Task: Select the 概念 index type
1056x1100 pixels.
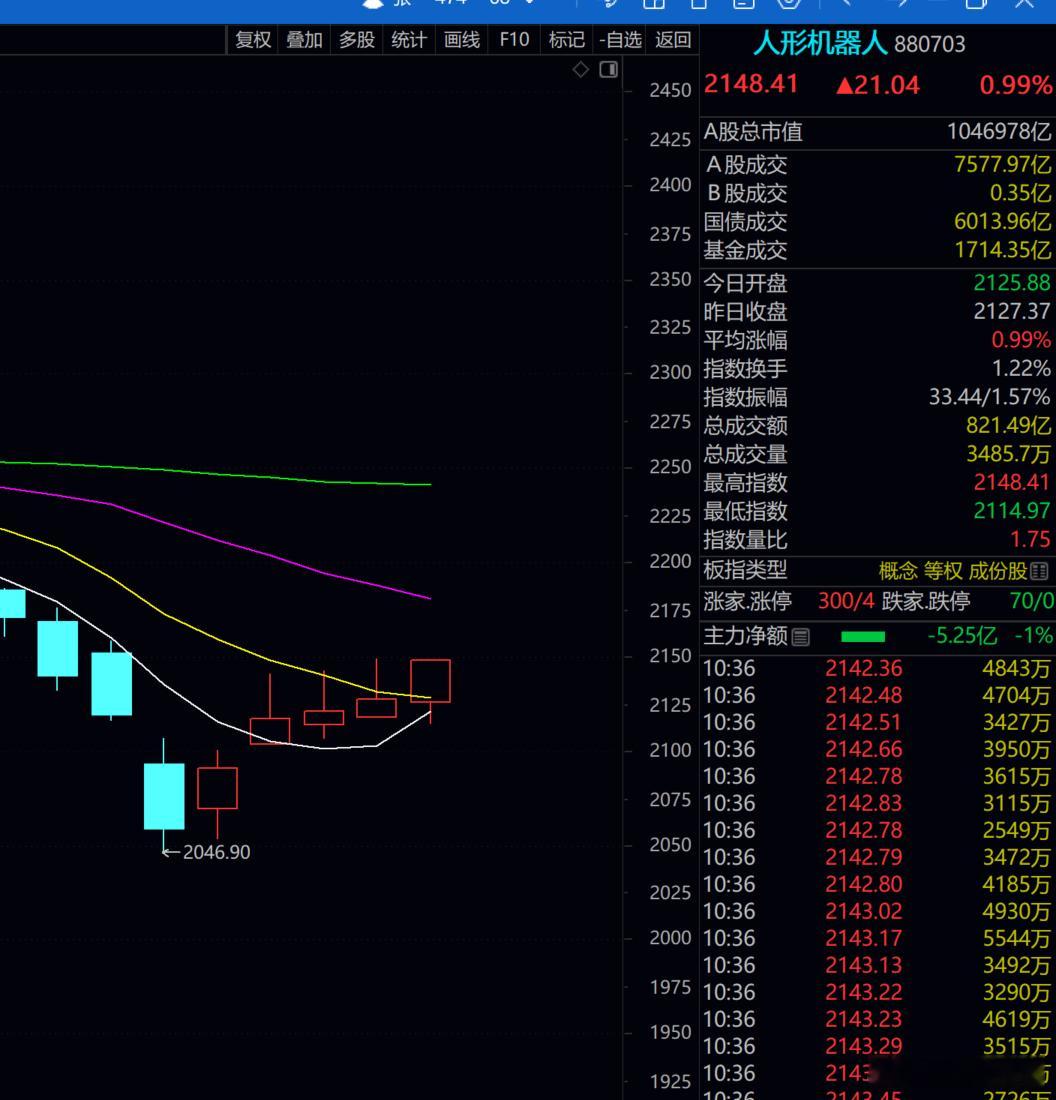Action: pos(898,571)
